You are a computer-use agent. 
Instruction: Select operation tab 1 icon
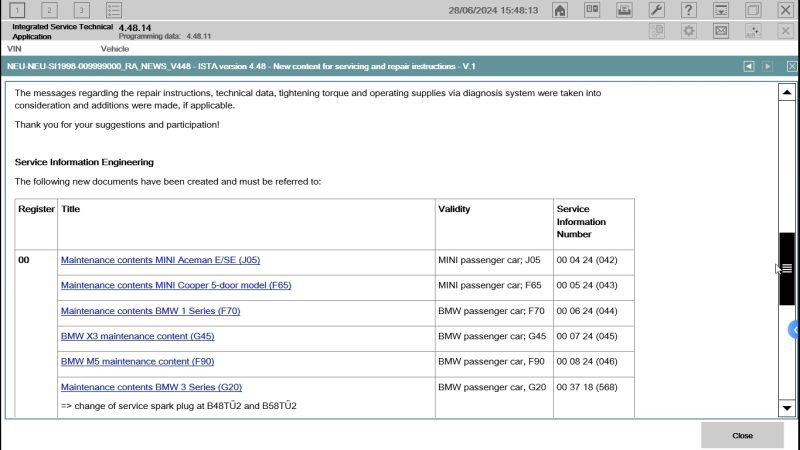pos(17,10)
